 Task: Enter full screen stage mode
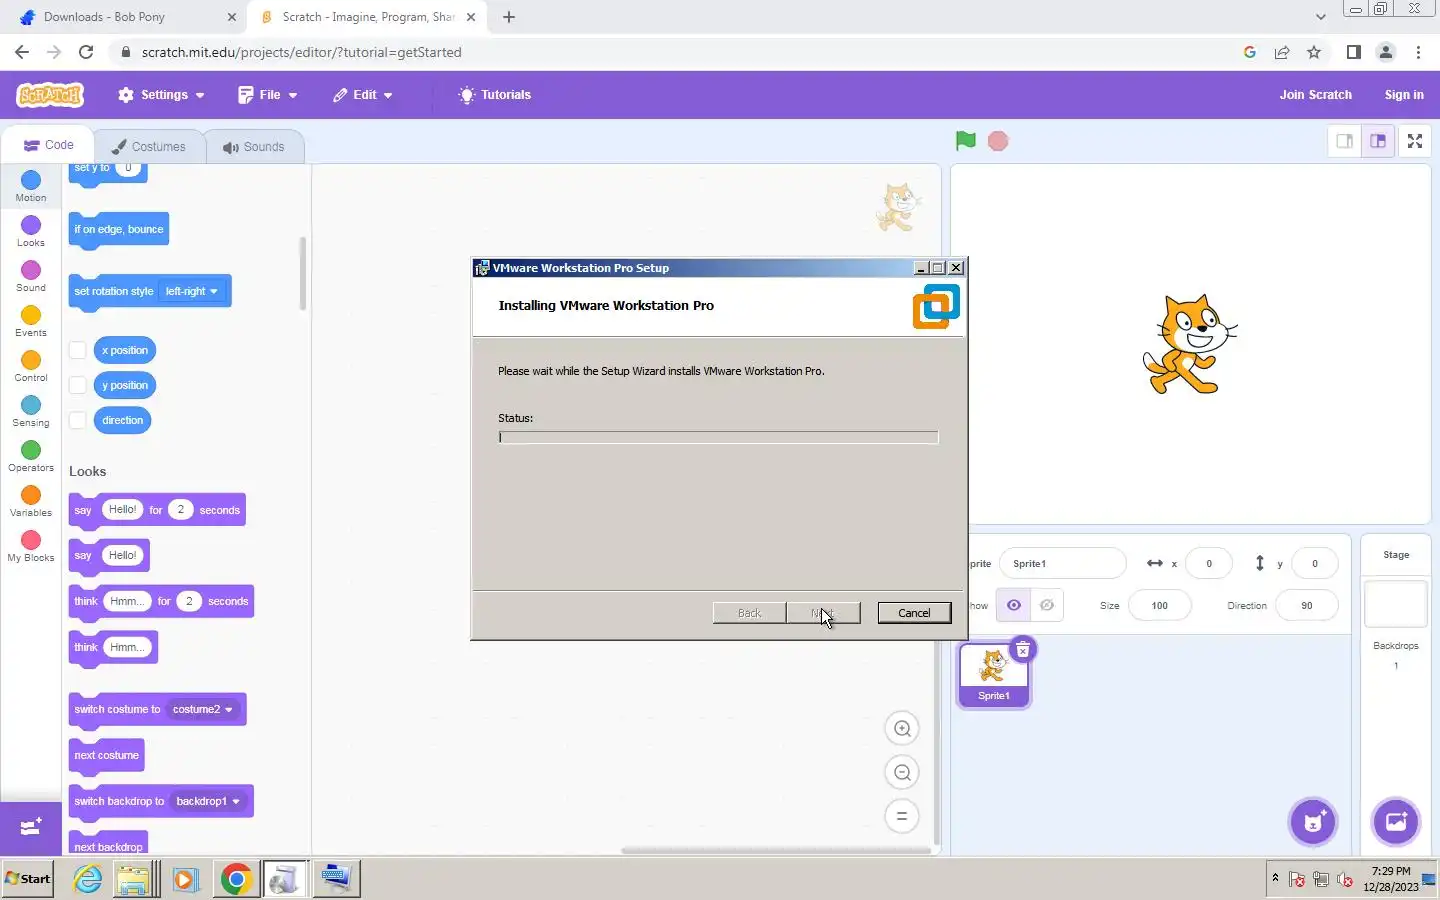[1415, 141]
